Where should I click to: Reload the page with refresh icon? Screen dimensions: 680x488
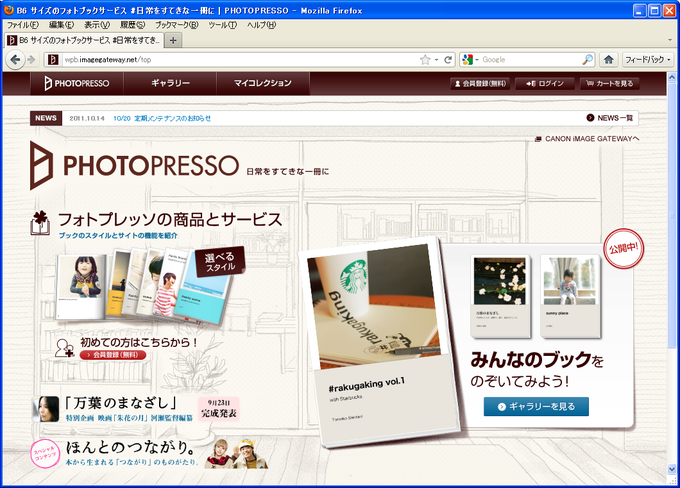pos(448,59)
